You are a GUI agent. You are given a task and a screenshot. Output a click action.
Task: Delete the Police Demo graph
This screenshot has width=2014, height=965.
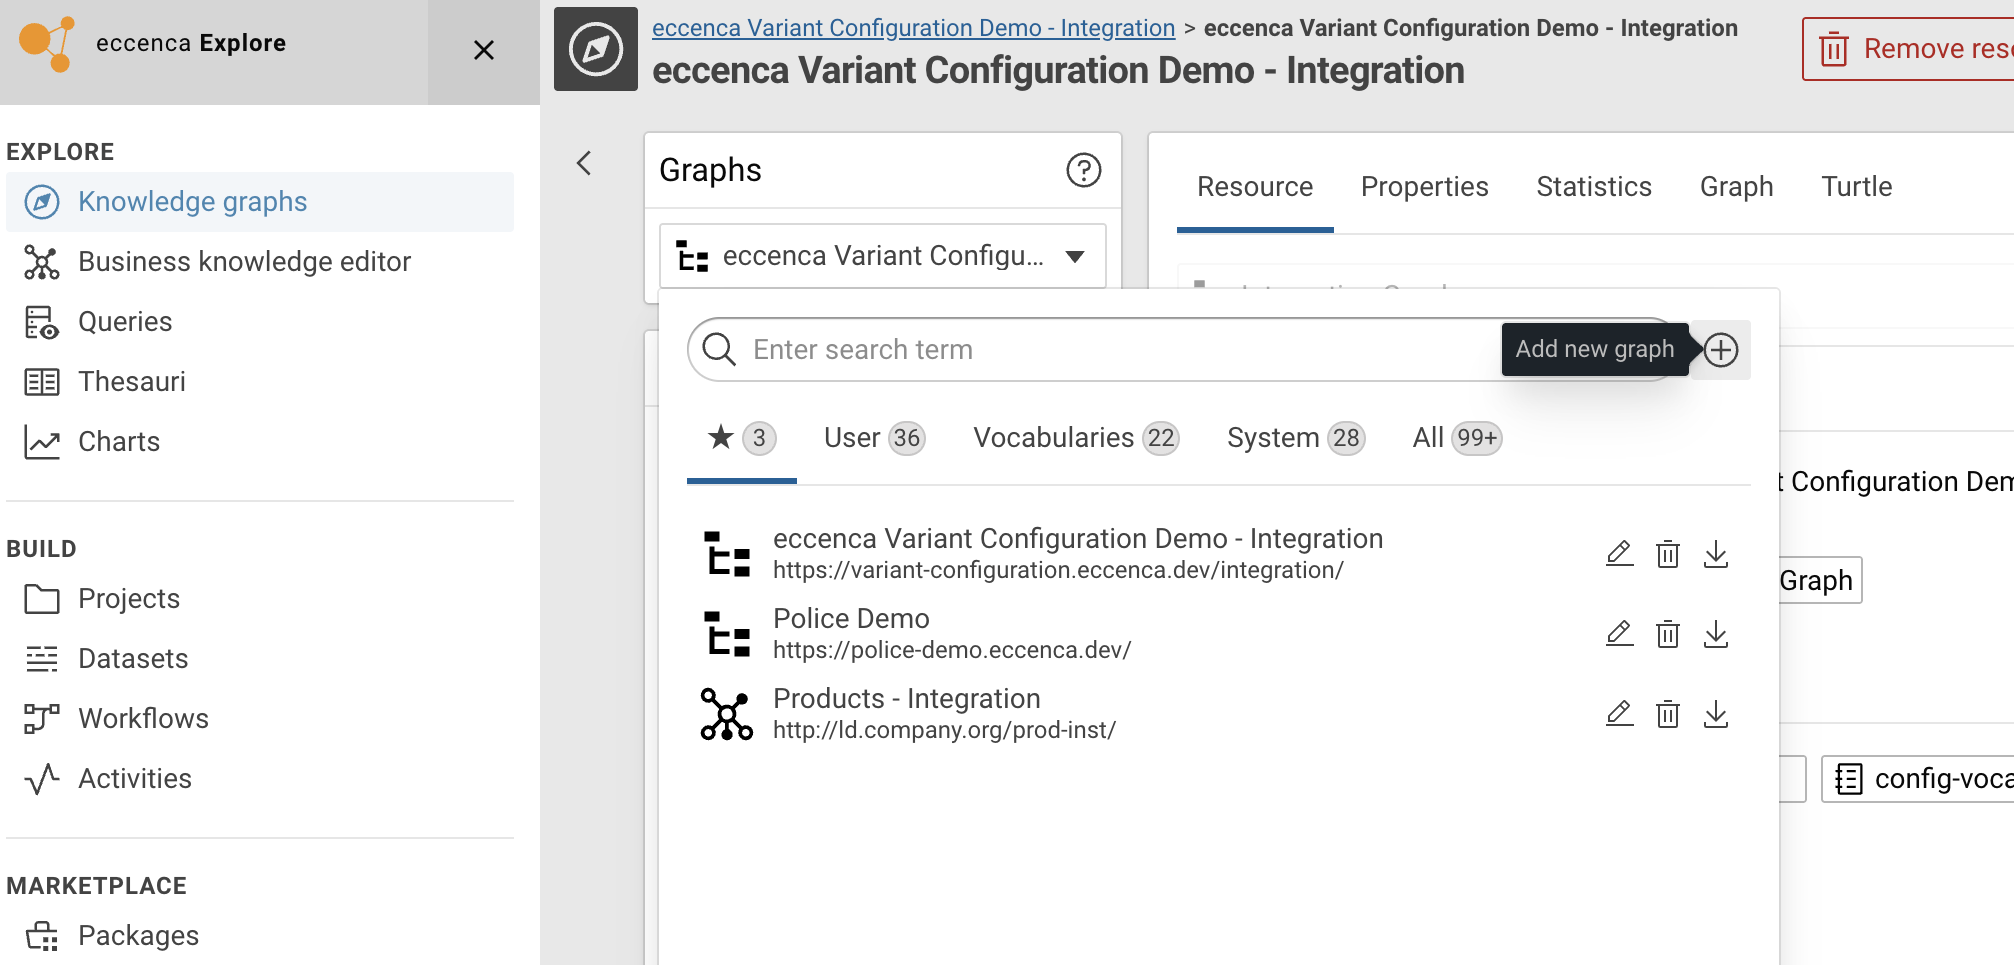pyautogui.click(x=1668, y=634)
